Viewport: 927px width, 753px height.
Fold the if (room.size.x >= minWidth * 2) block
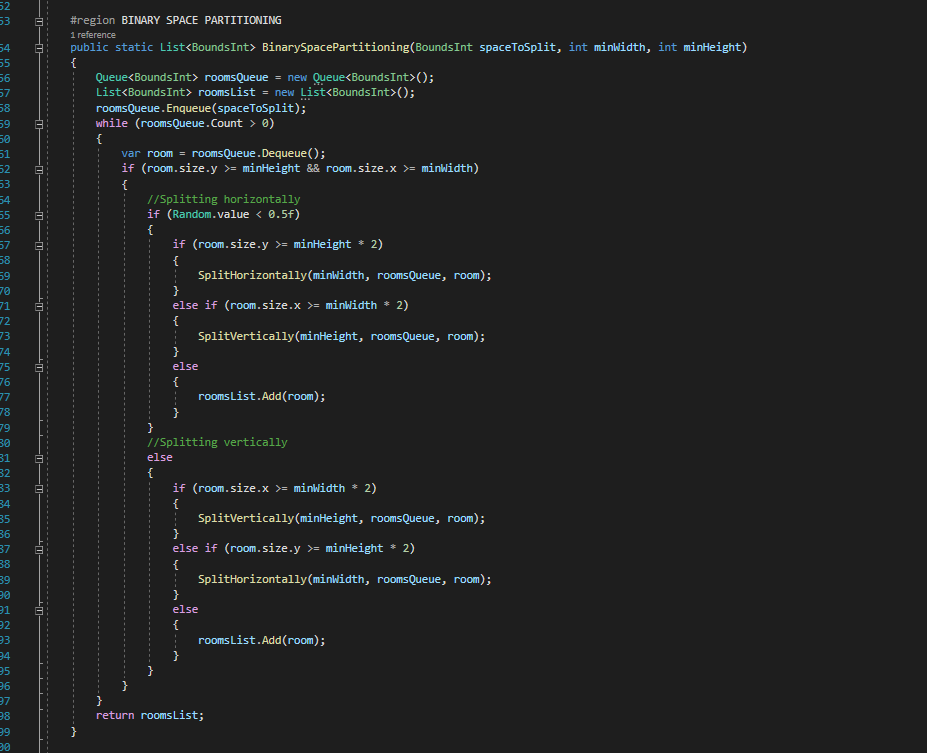tap(39, 489)
